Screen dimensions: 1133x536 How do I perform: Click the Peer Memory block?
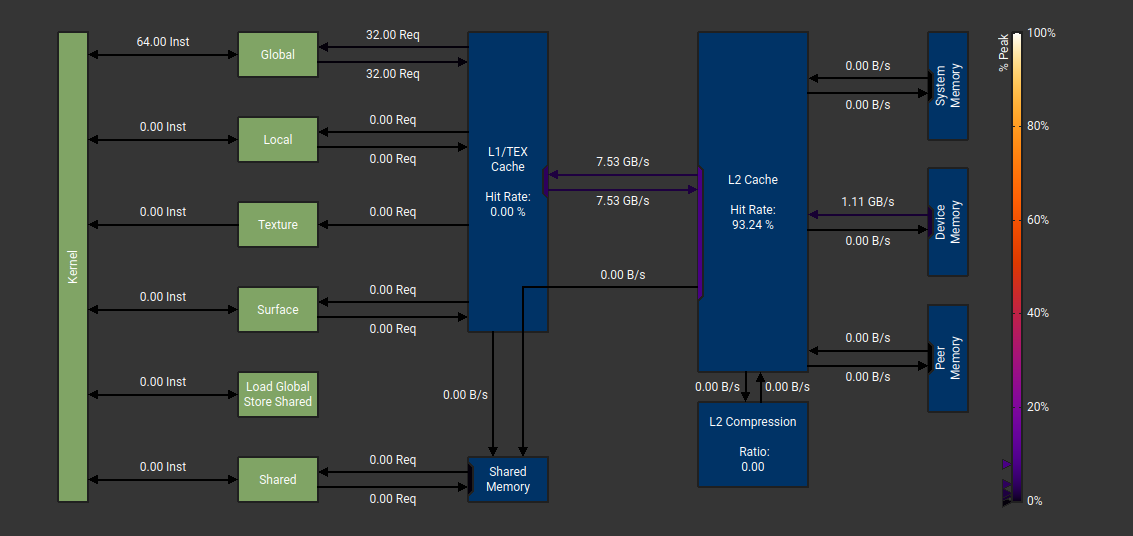[x=948, y=358]
